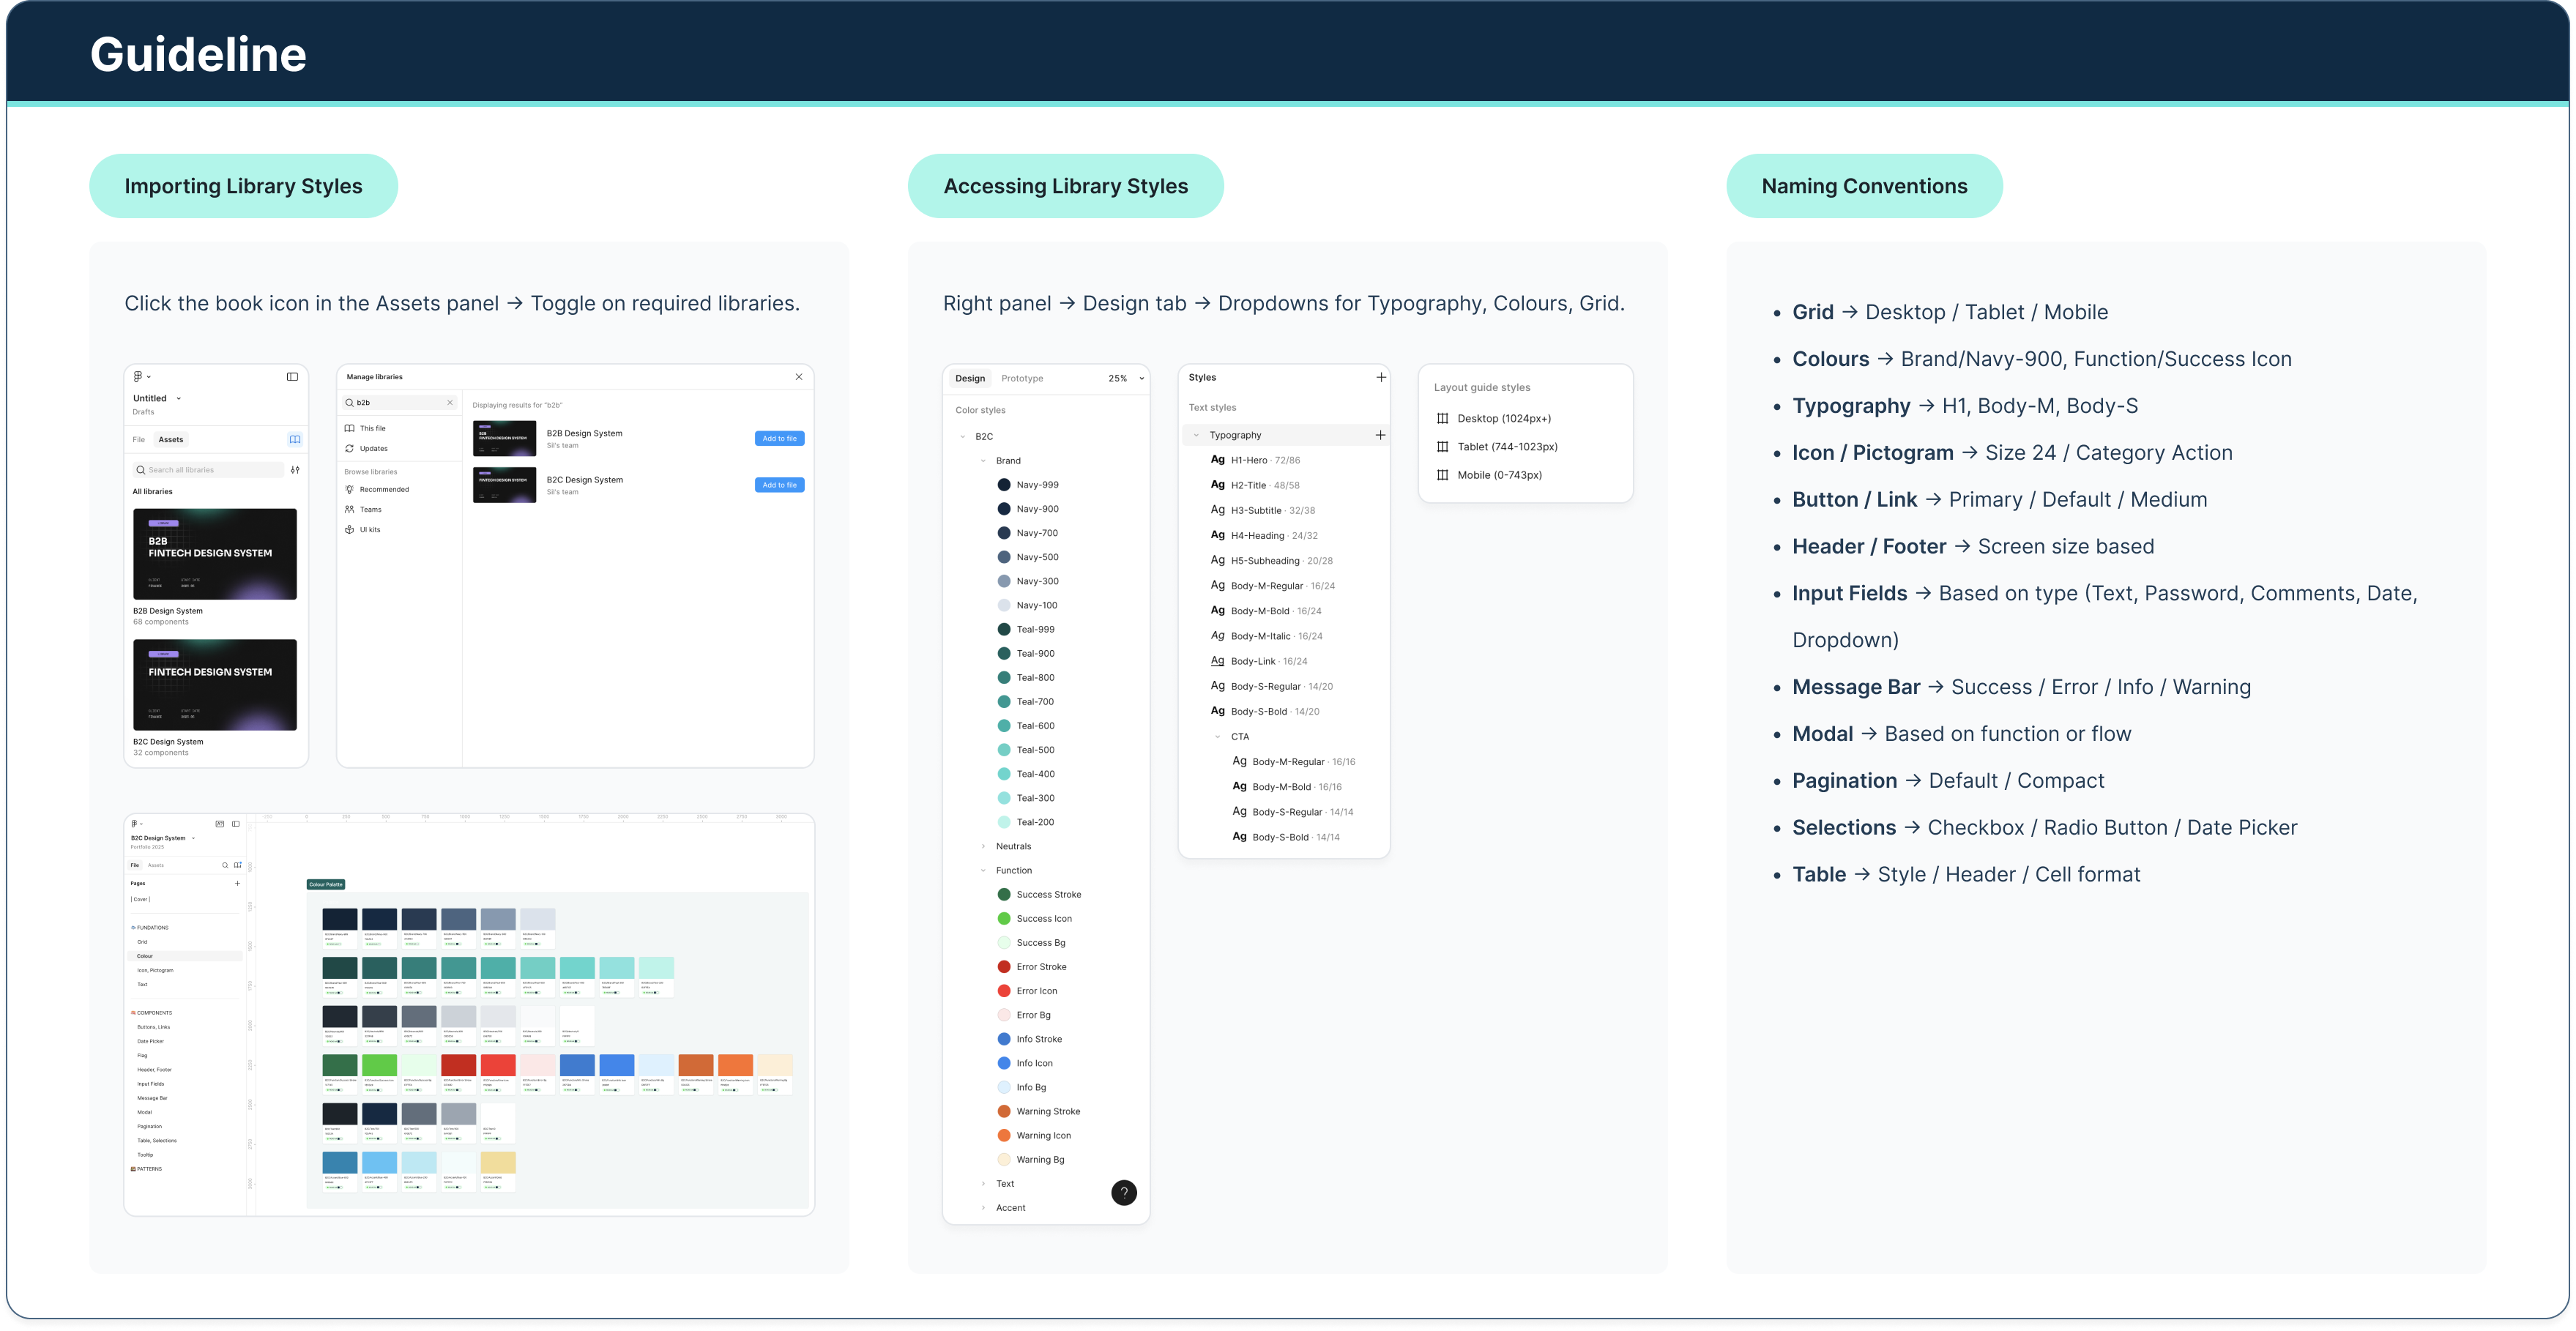Add a new style with Styles plus icon
This screenshot has width=2576, height=1331.
coord(1381,377)
